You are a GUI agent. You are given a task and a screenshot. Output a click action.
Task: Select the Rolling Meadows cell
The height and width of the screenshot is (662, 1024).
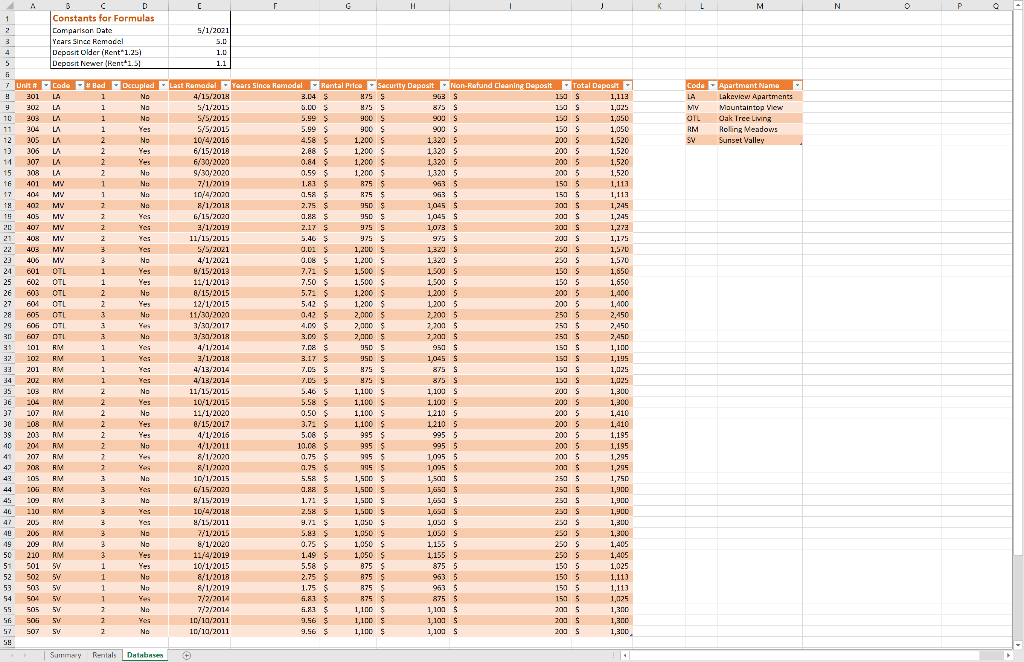click(x=760, y=129)
